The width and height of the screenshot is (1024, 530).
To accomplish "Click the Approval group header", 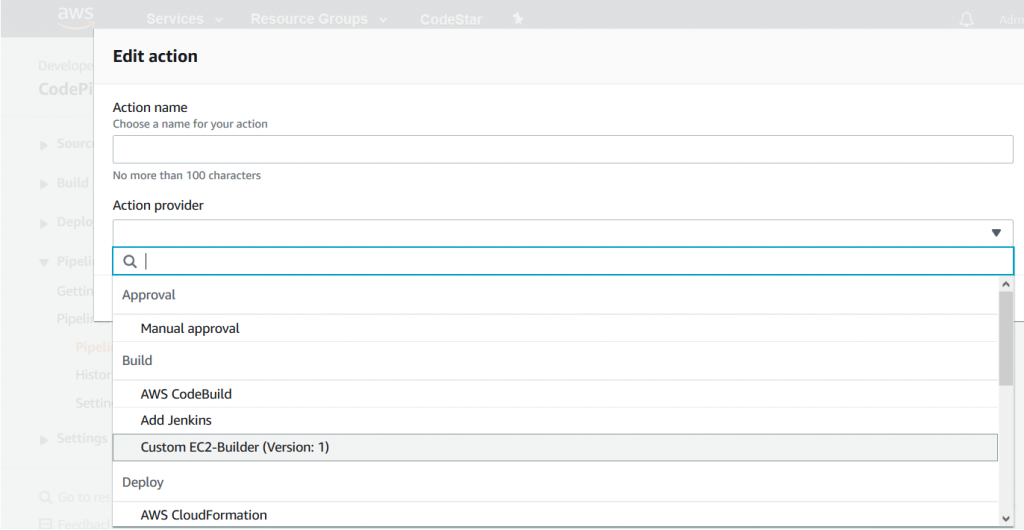I will pyautogui.click(x=149, y=295).
